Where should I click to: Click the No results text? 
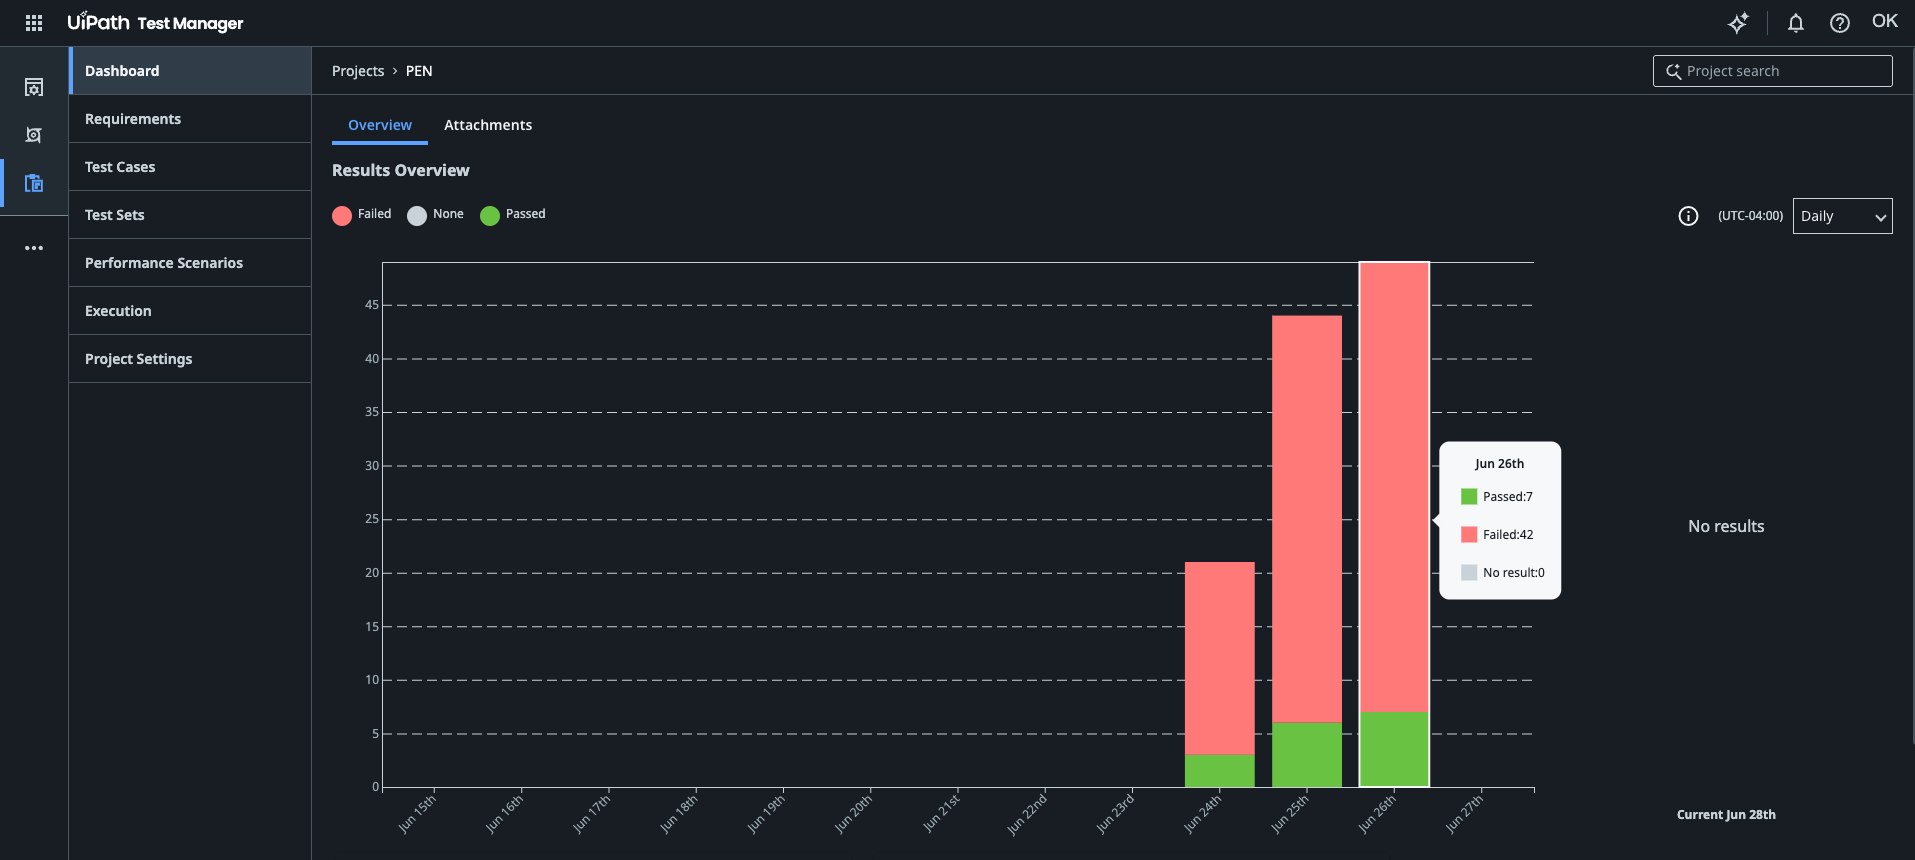pyautogui.click(x=1726, y=526)
